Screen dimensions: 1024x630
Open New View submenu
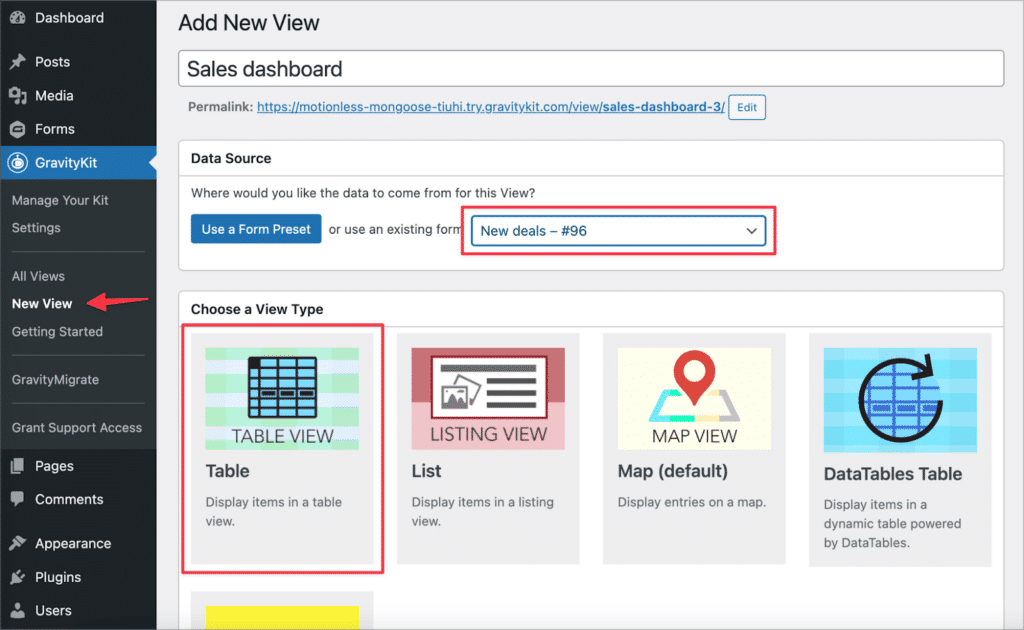[x=42, y=303]
